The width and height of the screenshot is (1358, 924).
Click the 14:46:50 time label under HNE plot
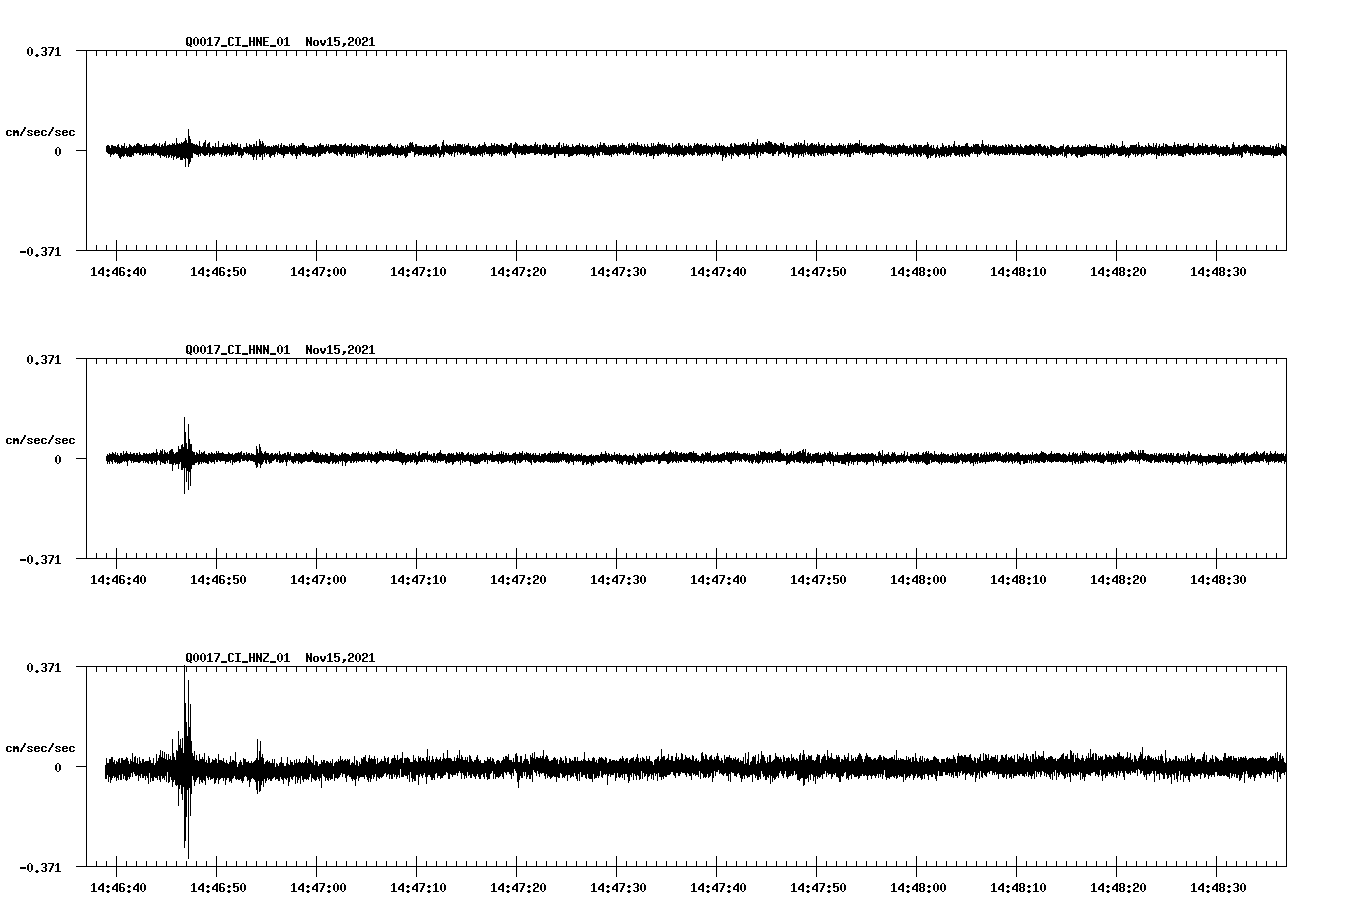(x=218, y=272)
